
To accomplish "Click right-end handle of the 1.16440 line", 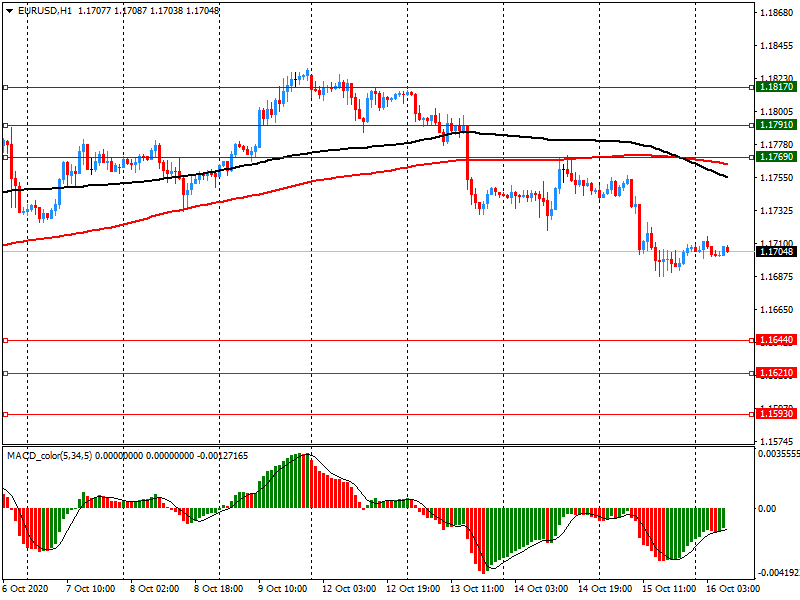I will (x=752, y=340).
